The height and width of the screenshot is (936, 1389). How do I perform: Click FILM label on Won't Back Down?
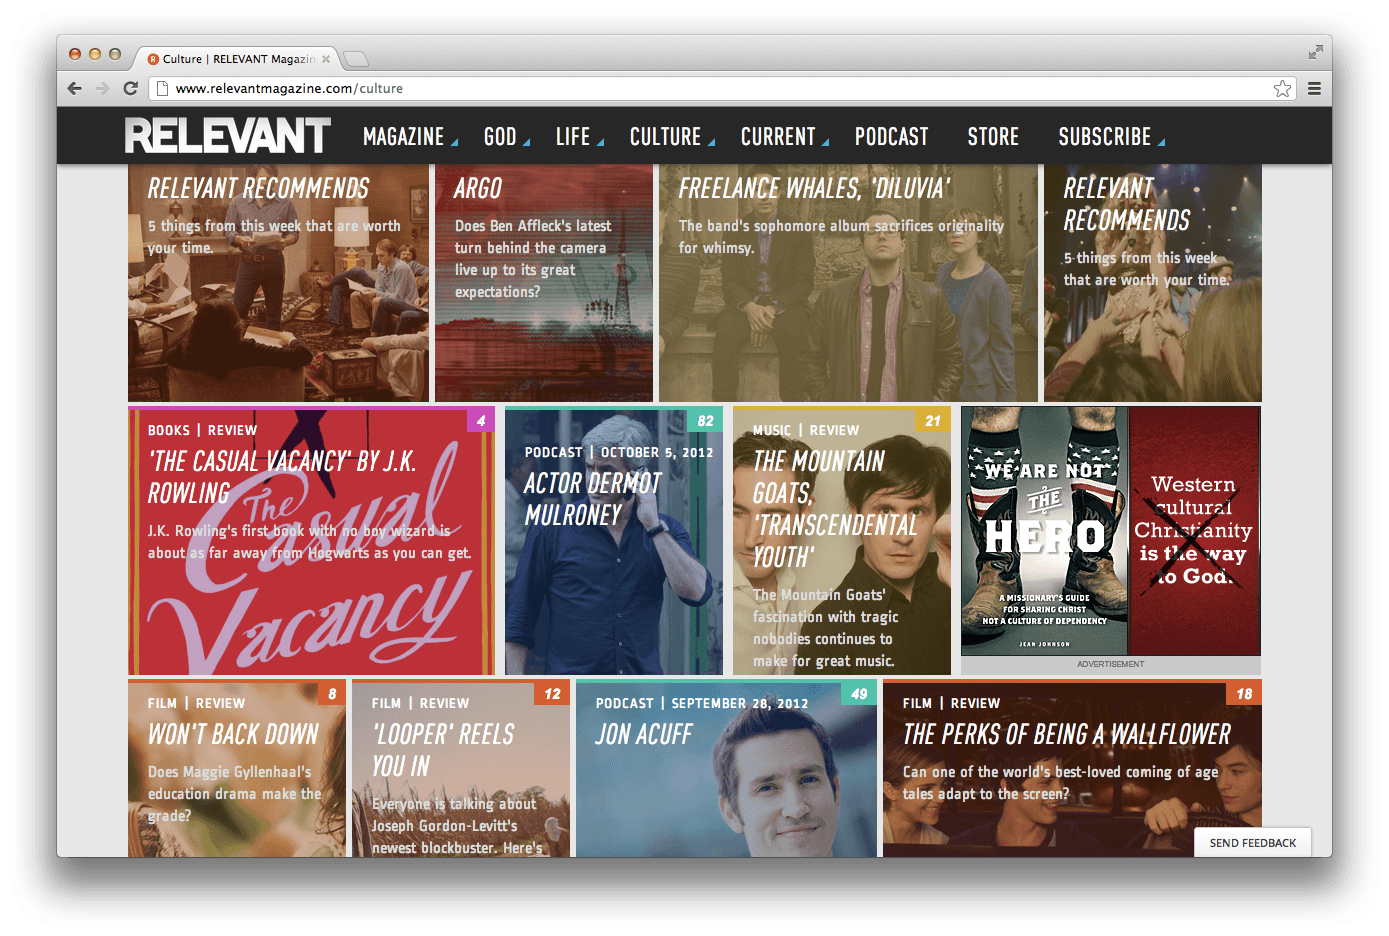pos(162,703)
